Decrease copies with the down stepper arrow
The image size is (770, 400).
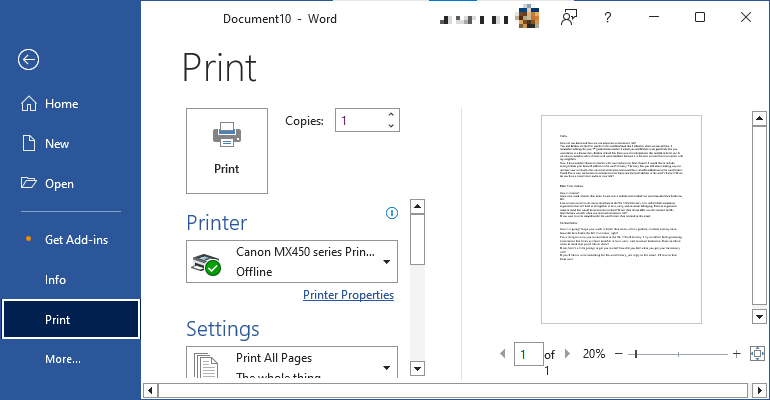click(390, 126)
